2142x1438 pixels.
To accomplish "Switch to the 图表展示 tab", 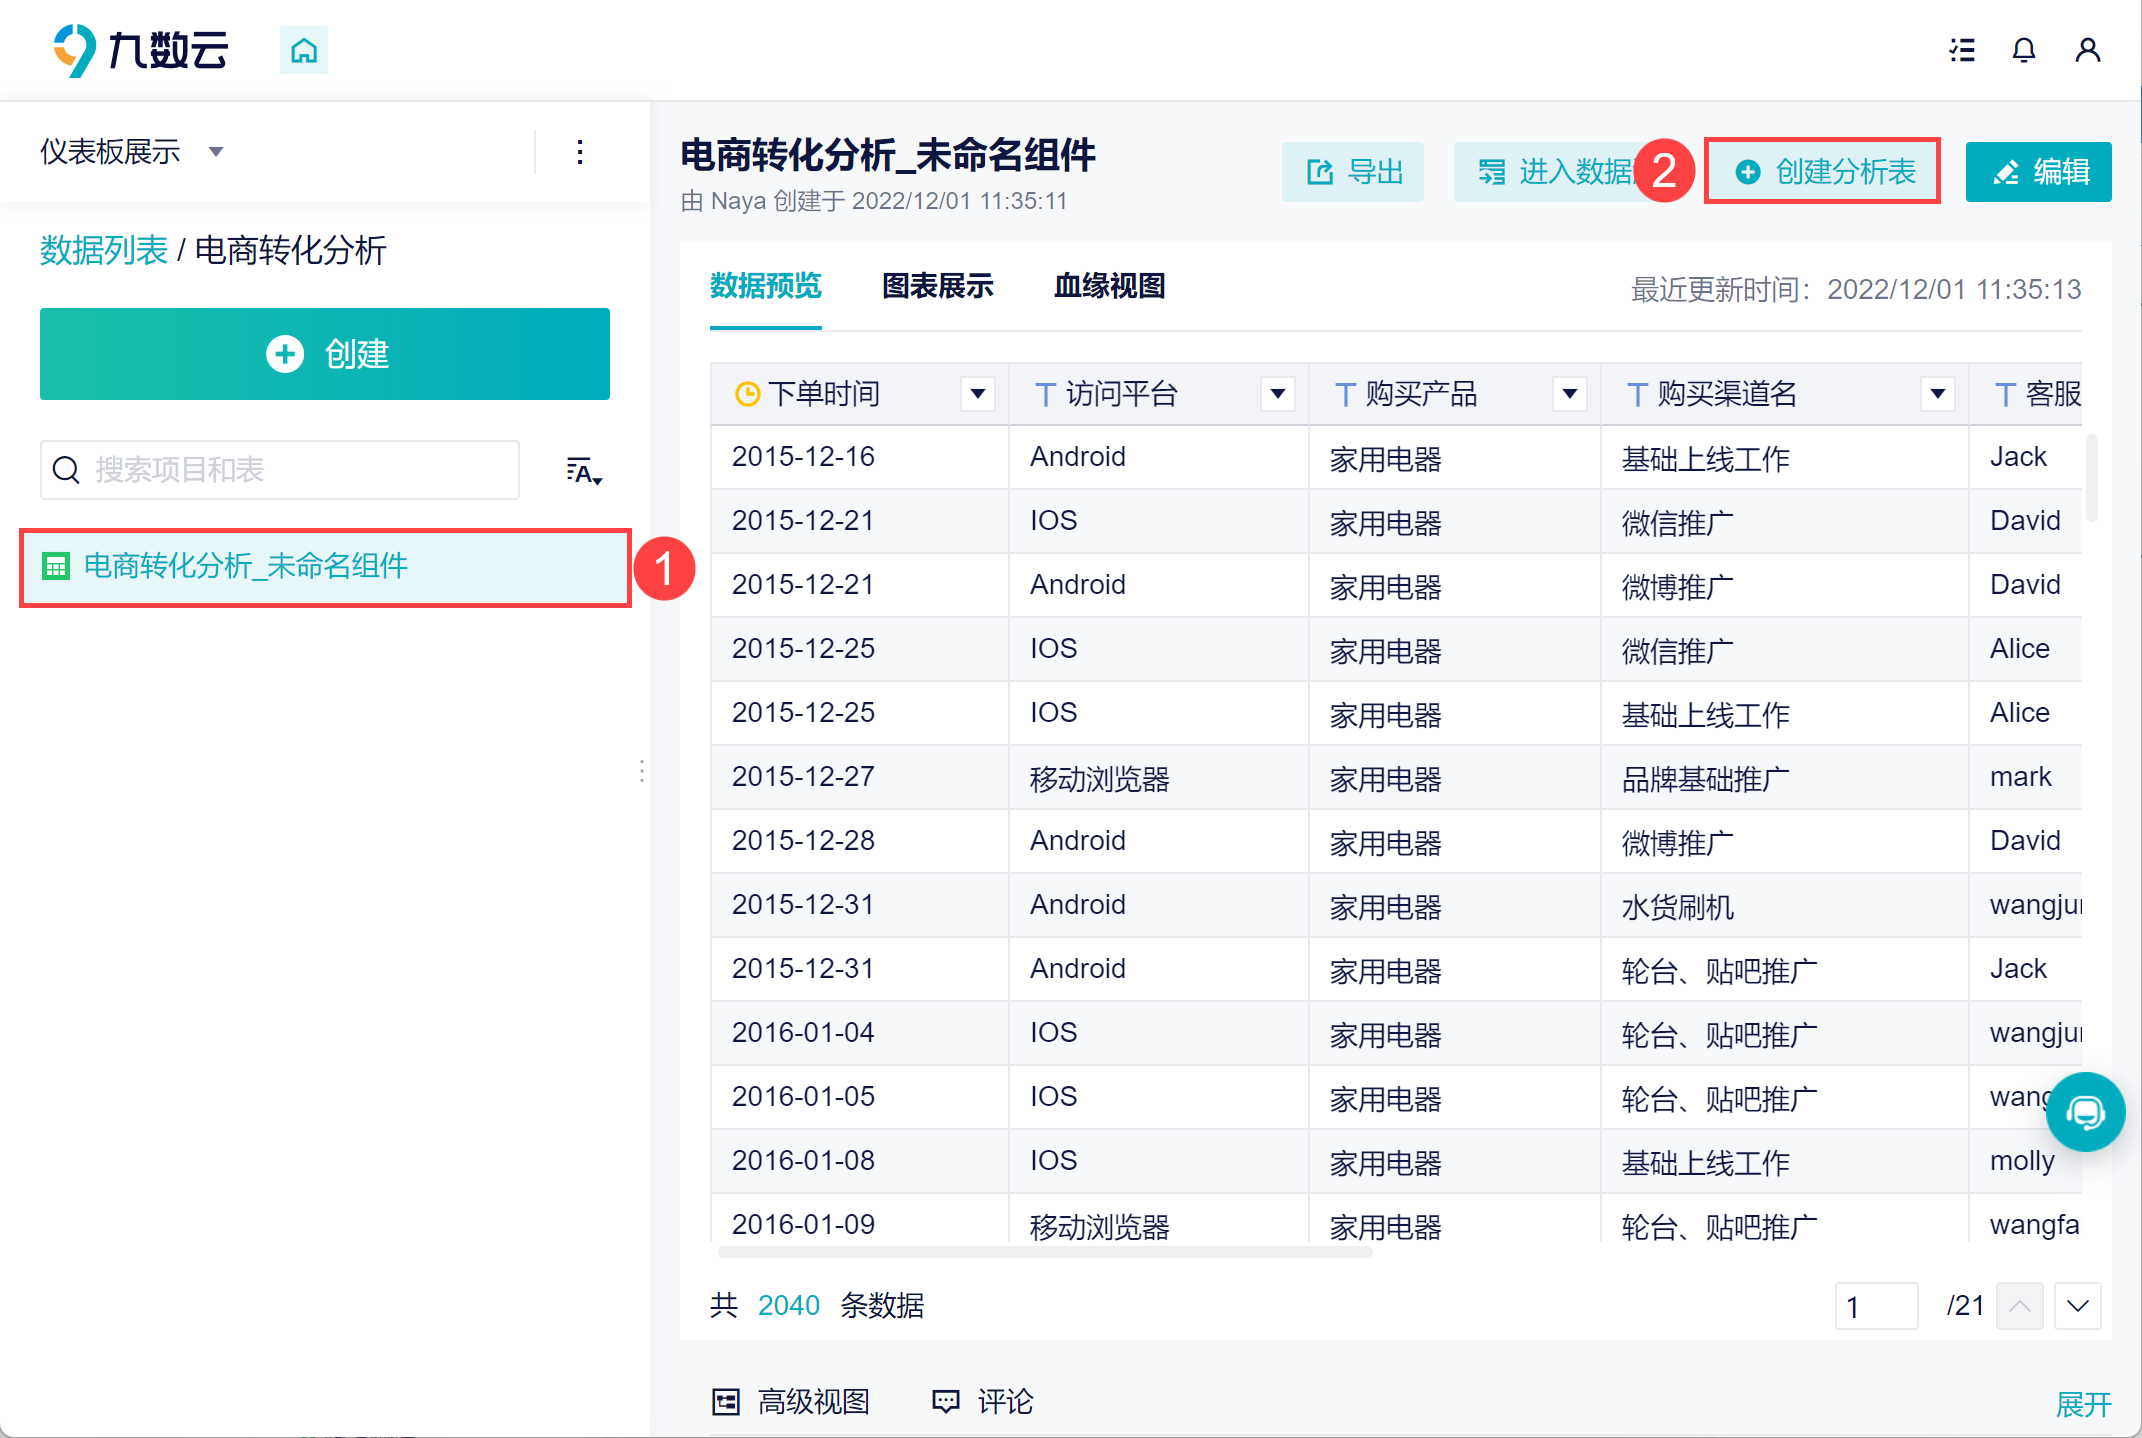I will 937,286.
